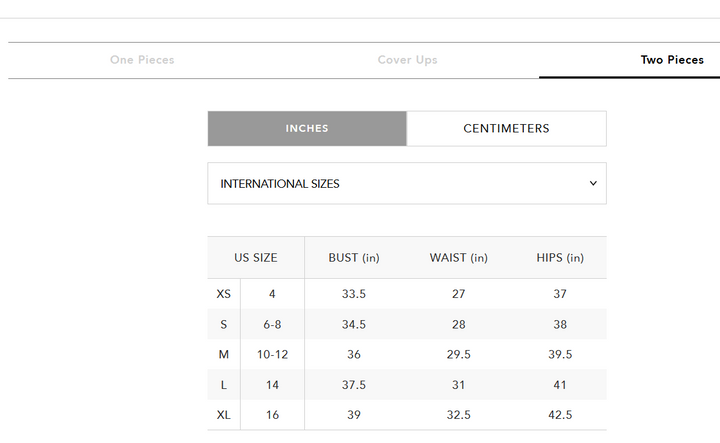
Task: Click bust value 33.5
Action: coord(354,294)
